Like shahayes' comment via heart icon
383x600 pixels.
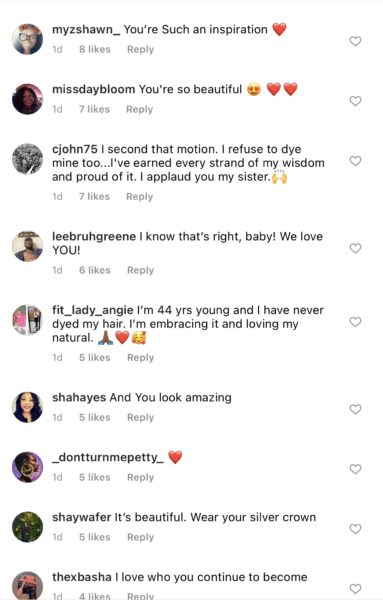click(355, 409)
